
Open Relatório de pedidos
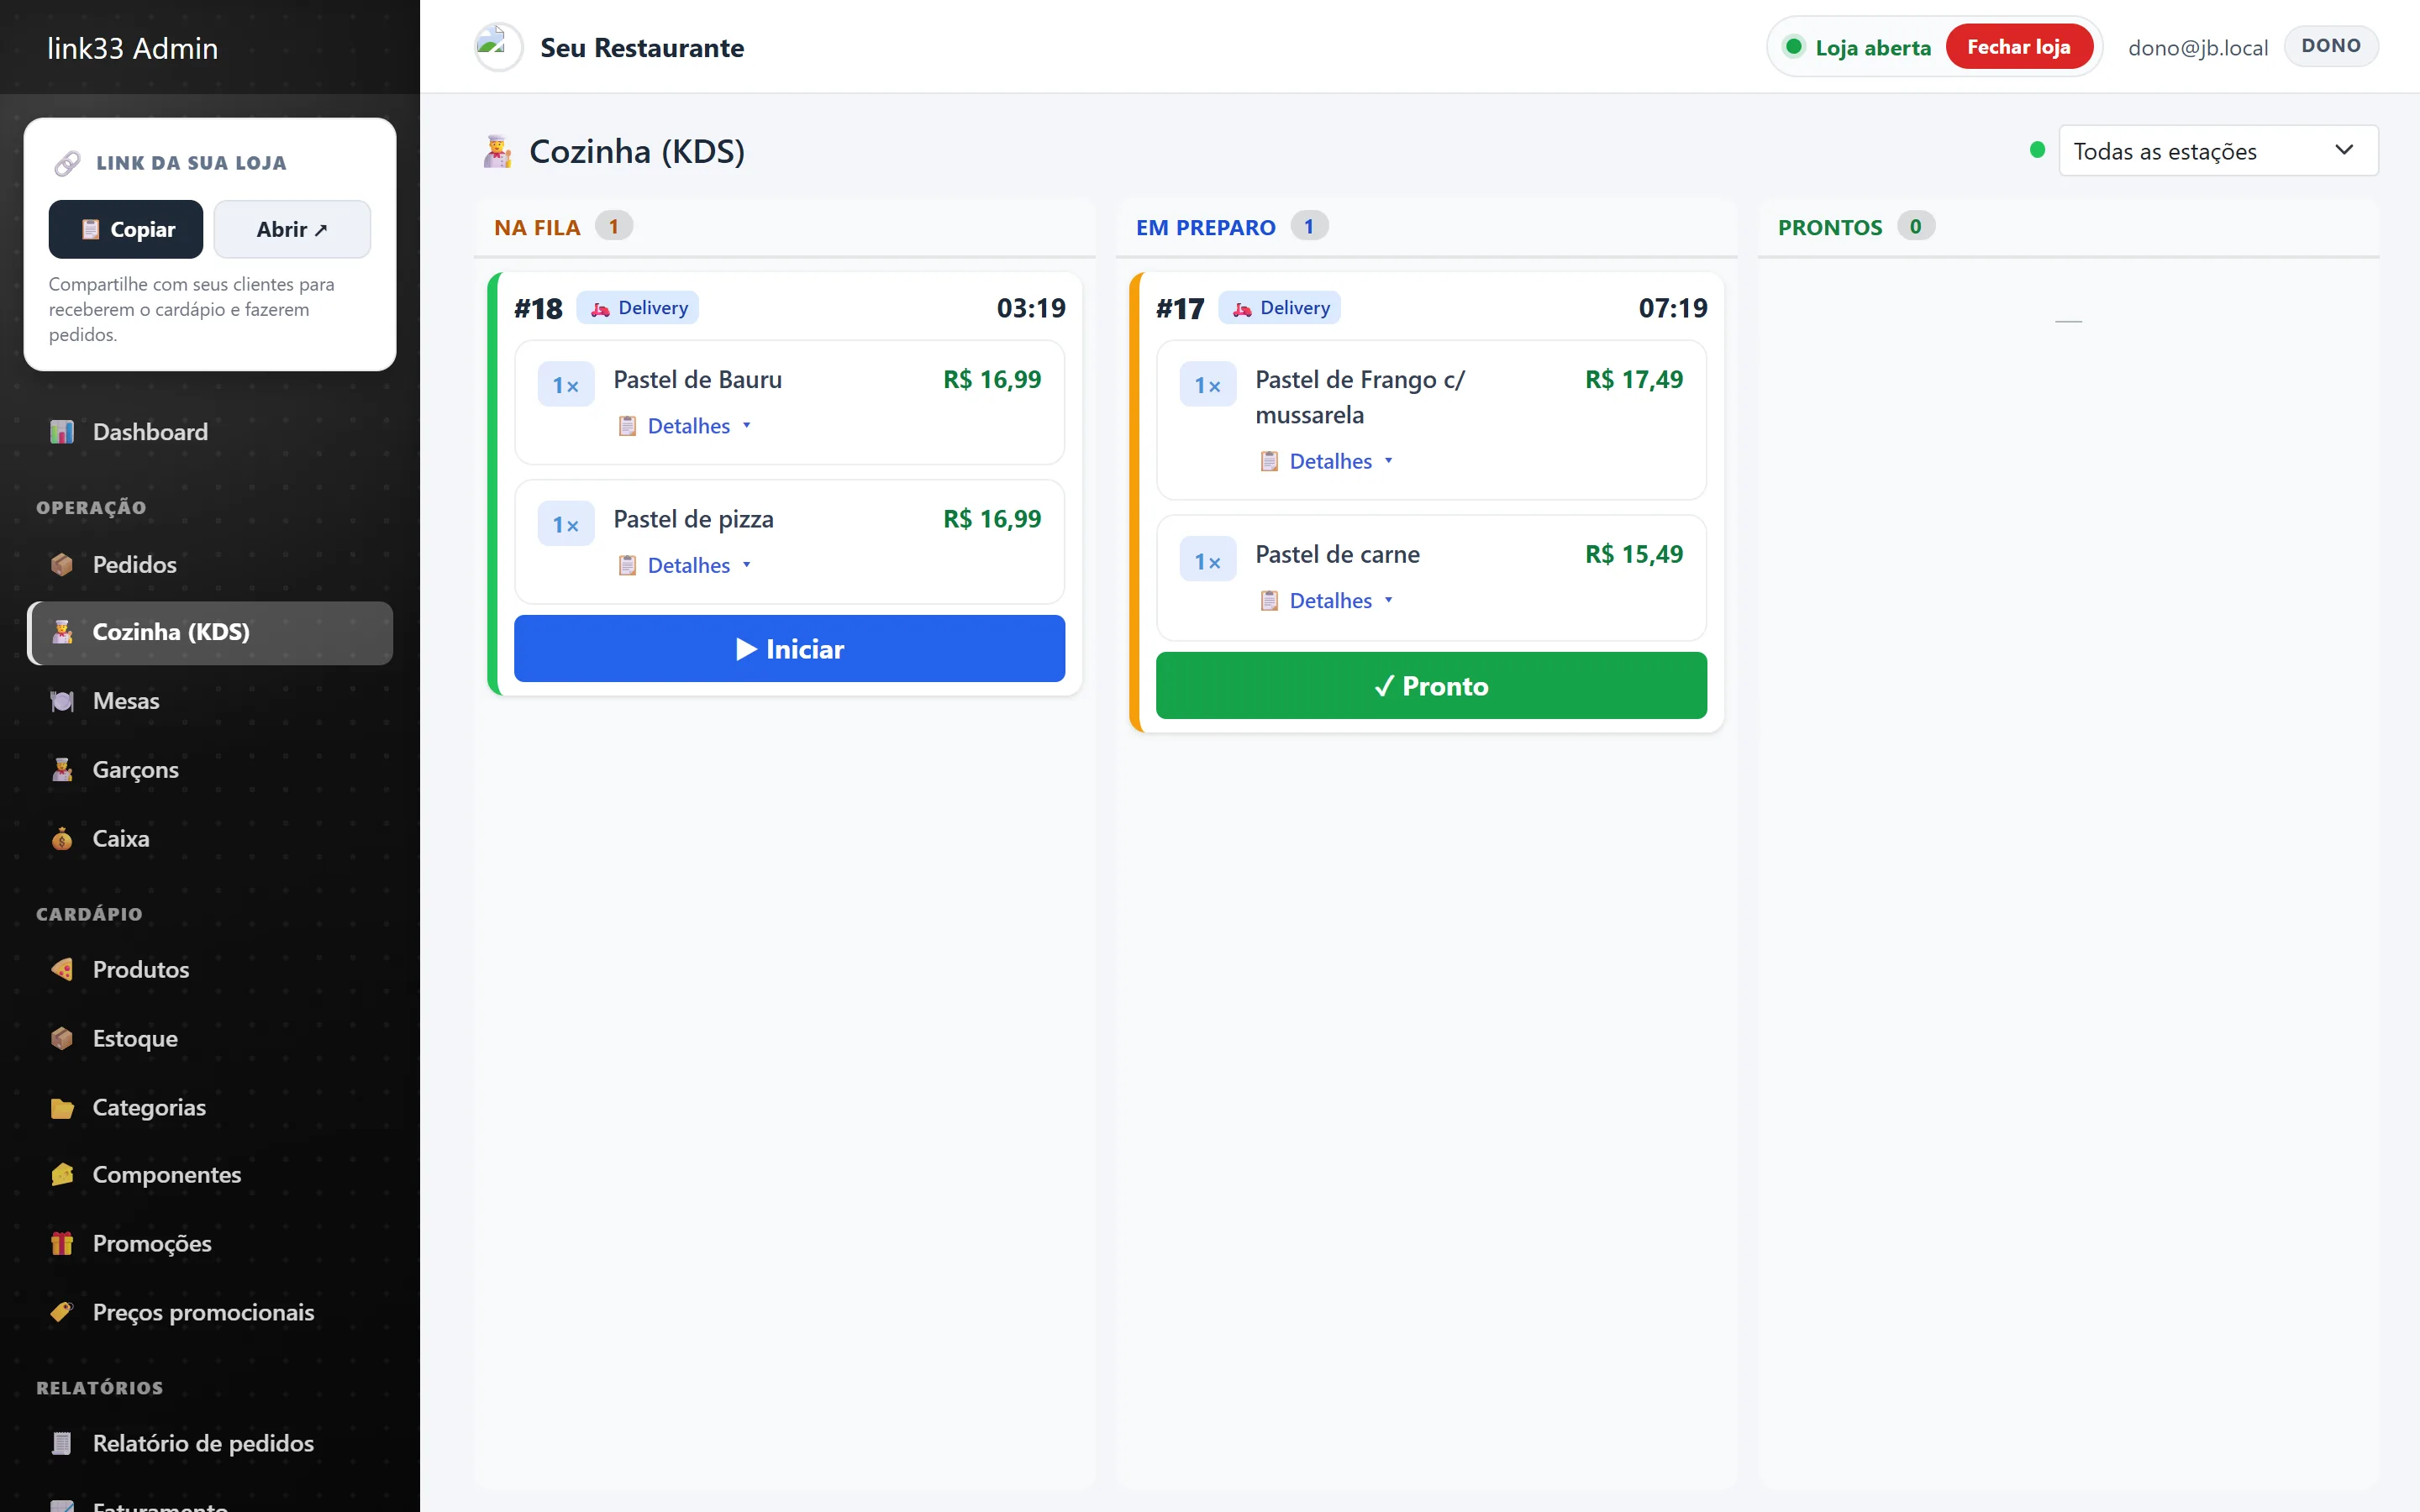point(210,1443)
